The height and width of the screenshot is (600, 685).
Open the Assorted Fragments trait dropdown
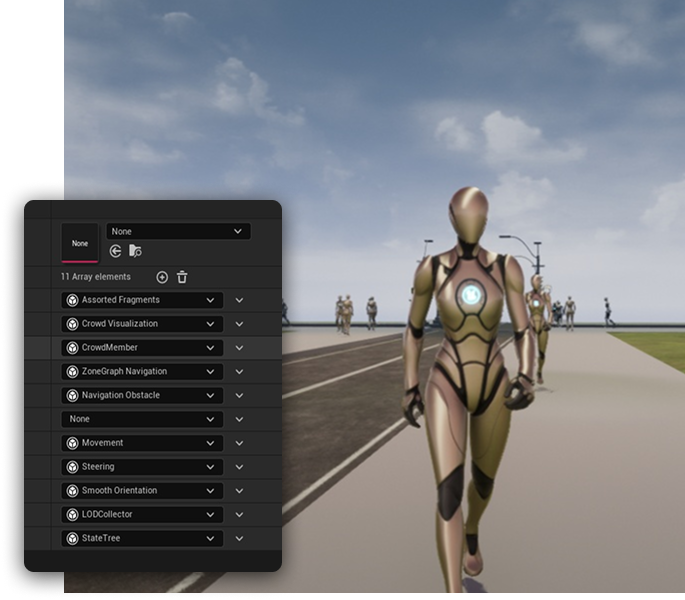click(142, 300)
